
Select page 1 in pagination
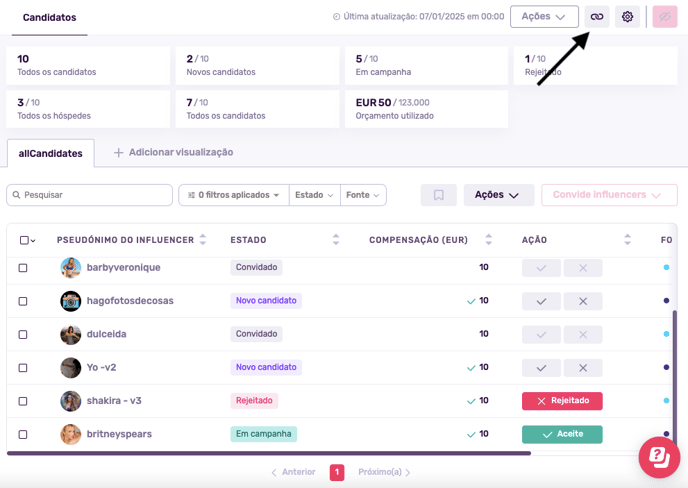pyautogui.click(x=337, y=473)
